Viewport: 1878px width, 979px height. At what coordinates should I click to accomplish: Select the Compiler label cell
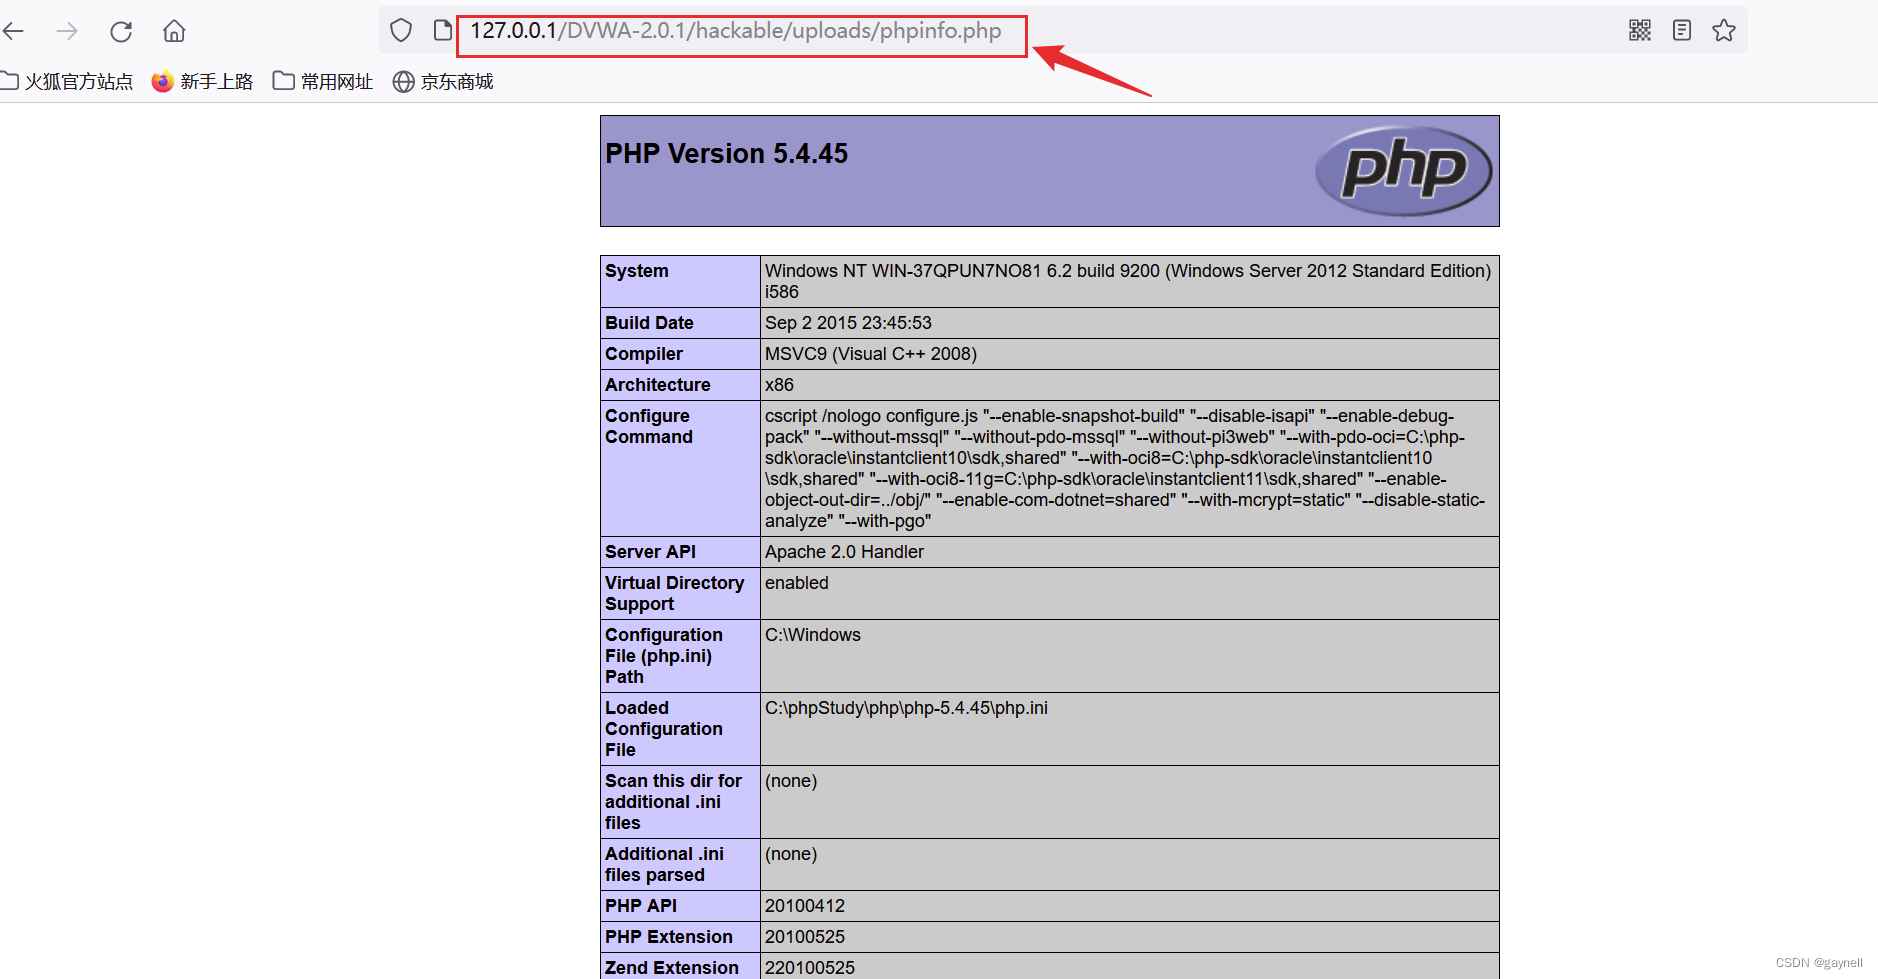pos(680,354)
